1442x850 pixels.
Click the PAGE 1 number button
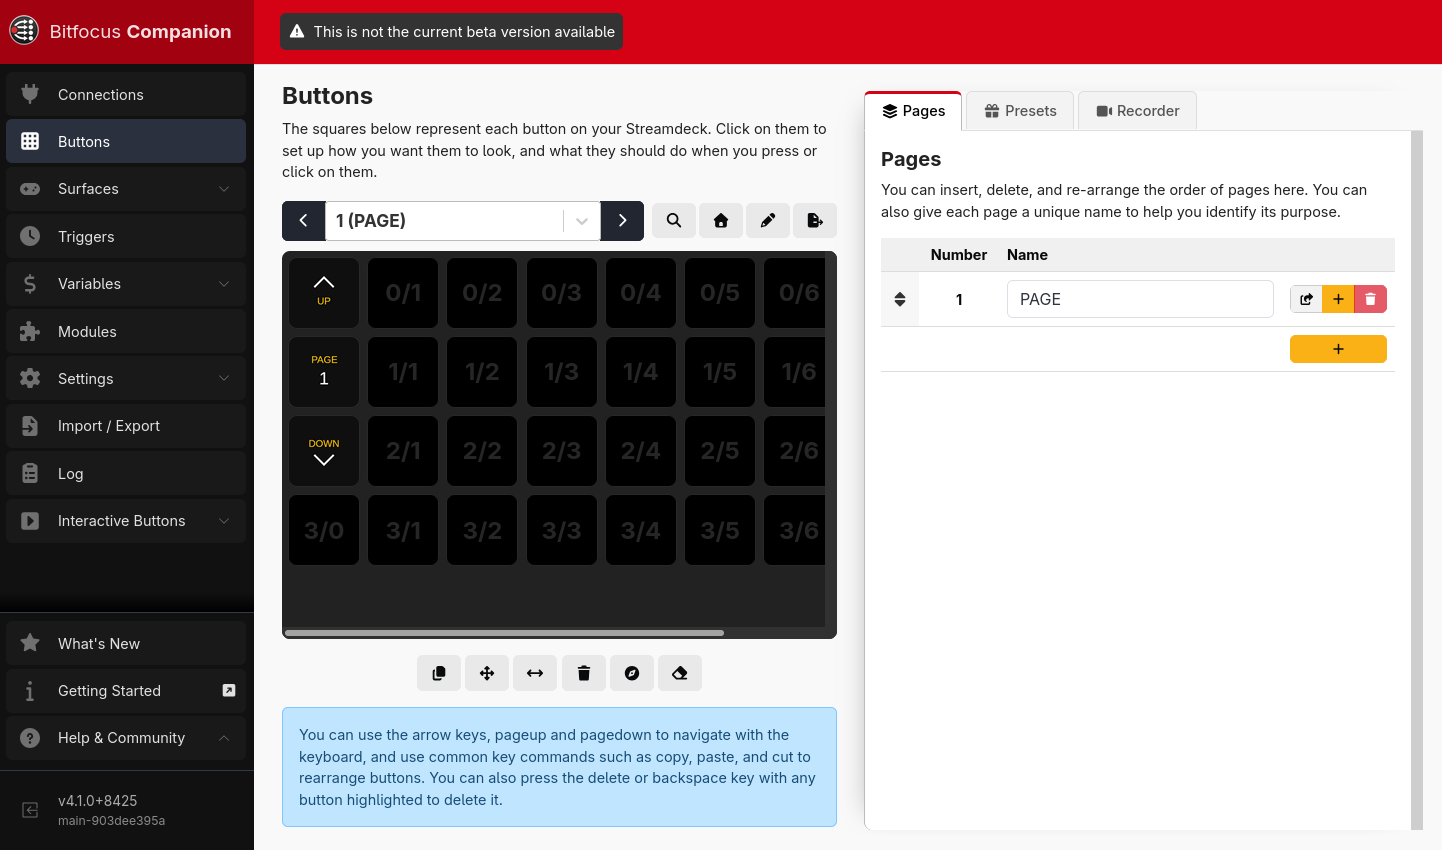324,372
